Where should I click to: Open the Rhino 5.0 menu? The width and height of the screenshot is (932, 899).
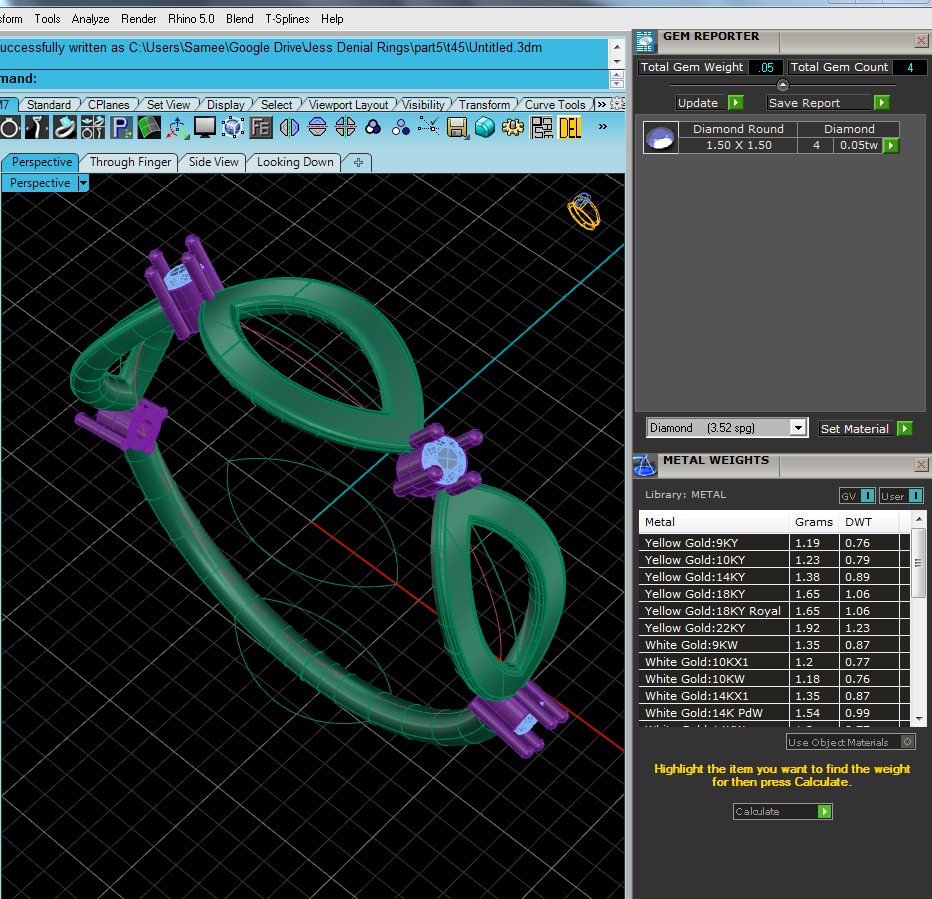[x=191, y=19]
